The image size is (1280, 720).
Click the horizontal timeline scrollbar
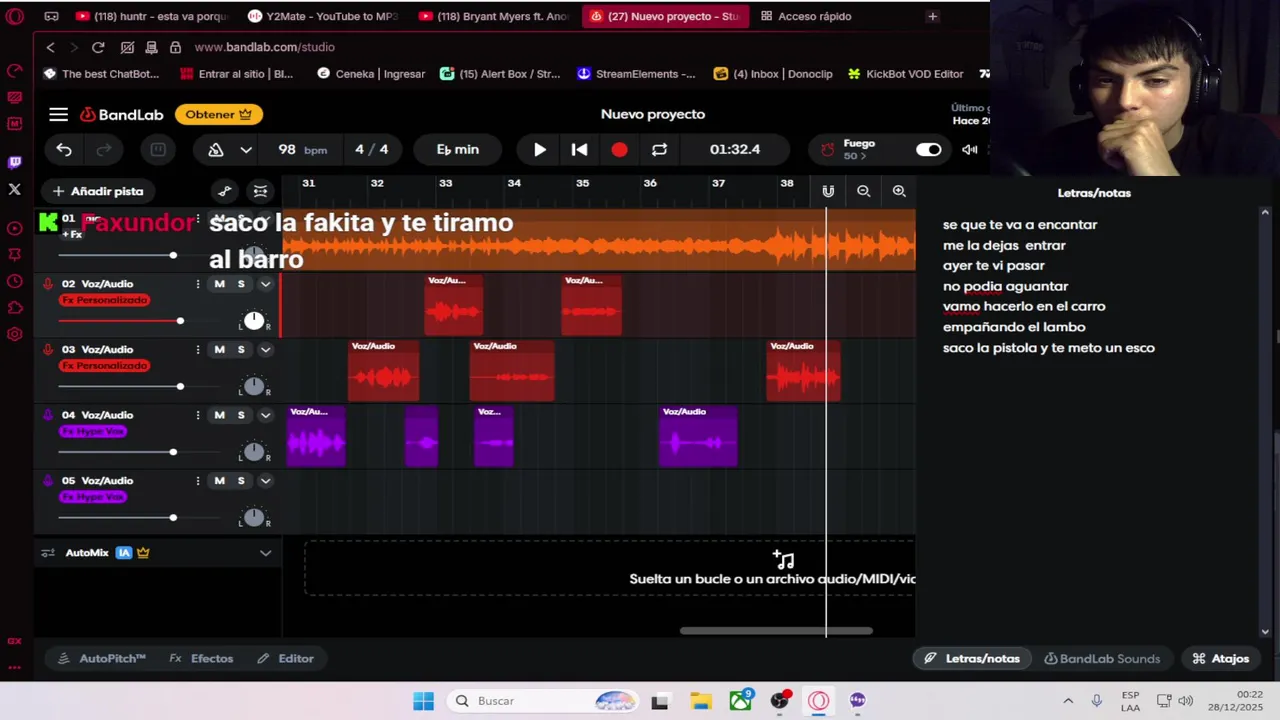pyautogui.click(x=776, y=631)
